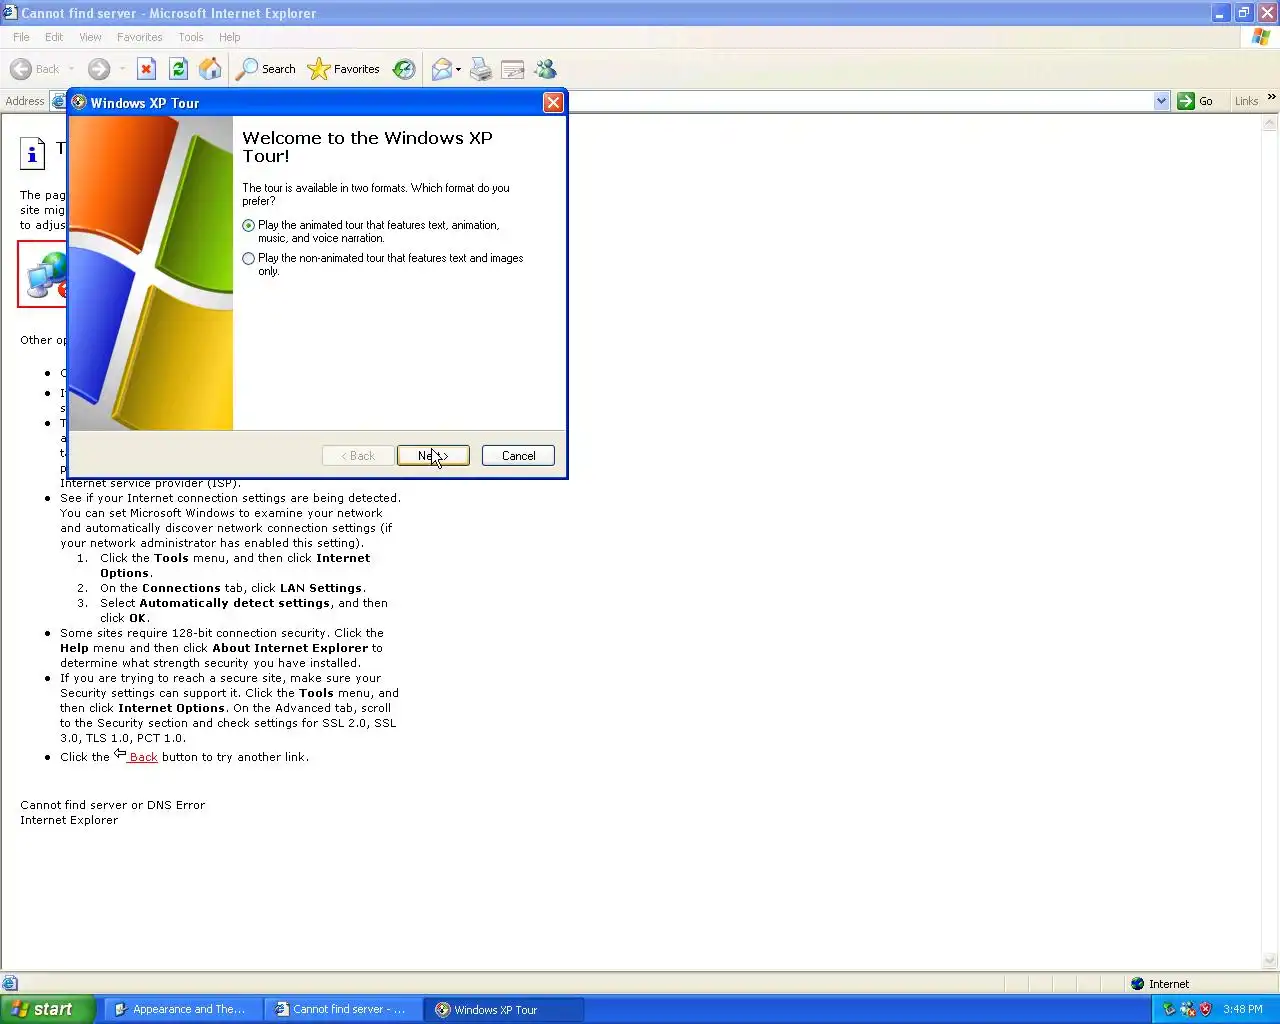This screenshot has width=1280, height=1024.
Task: Click the Links label on the toolbar
Action: [x=1246, y=101]
